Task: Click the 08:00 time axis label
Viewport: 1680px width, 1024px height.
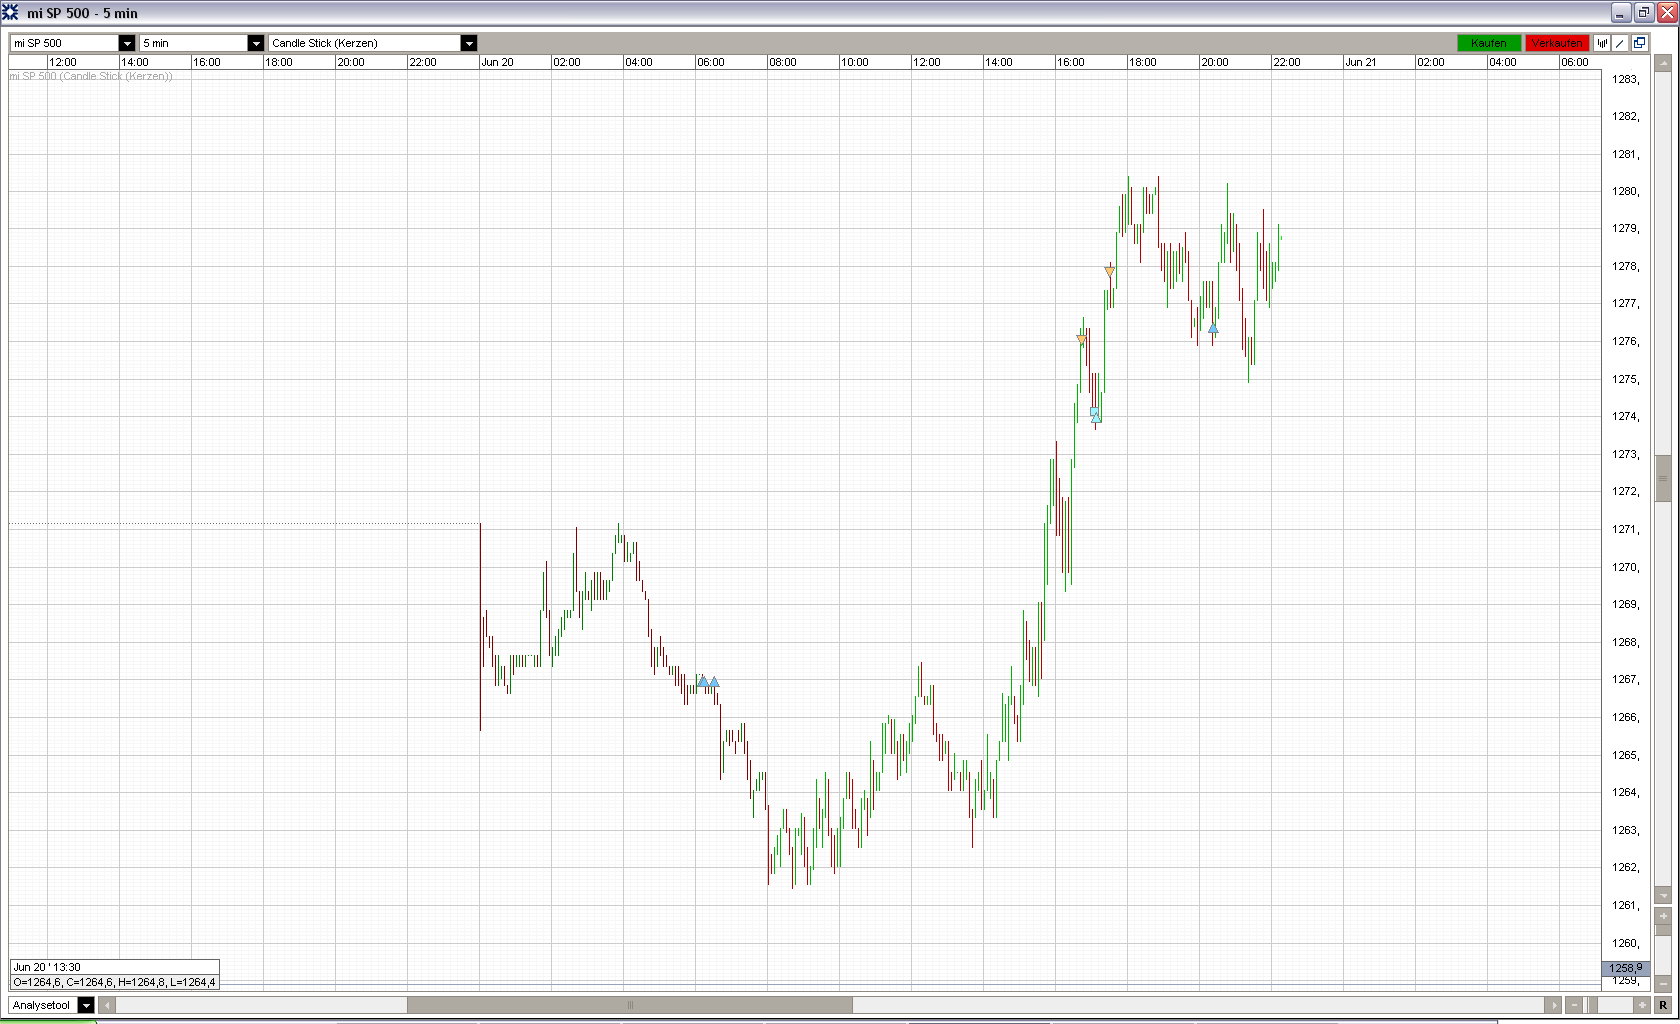Action: click(783, 62)
